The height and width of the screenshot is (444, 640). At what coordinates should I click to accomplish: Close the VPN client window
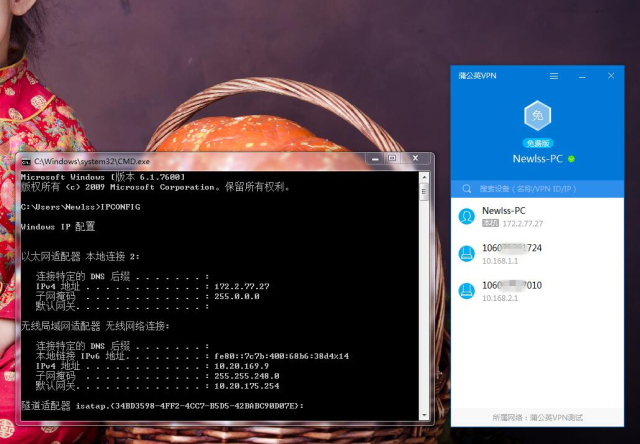pos(610,76)
